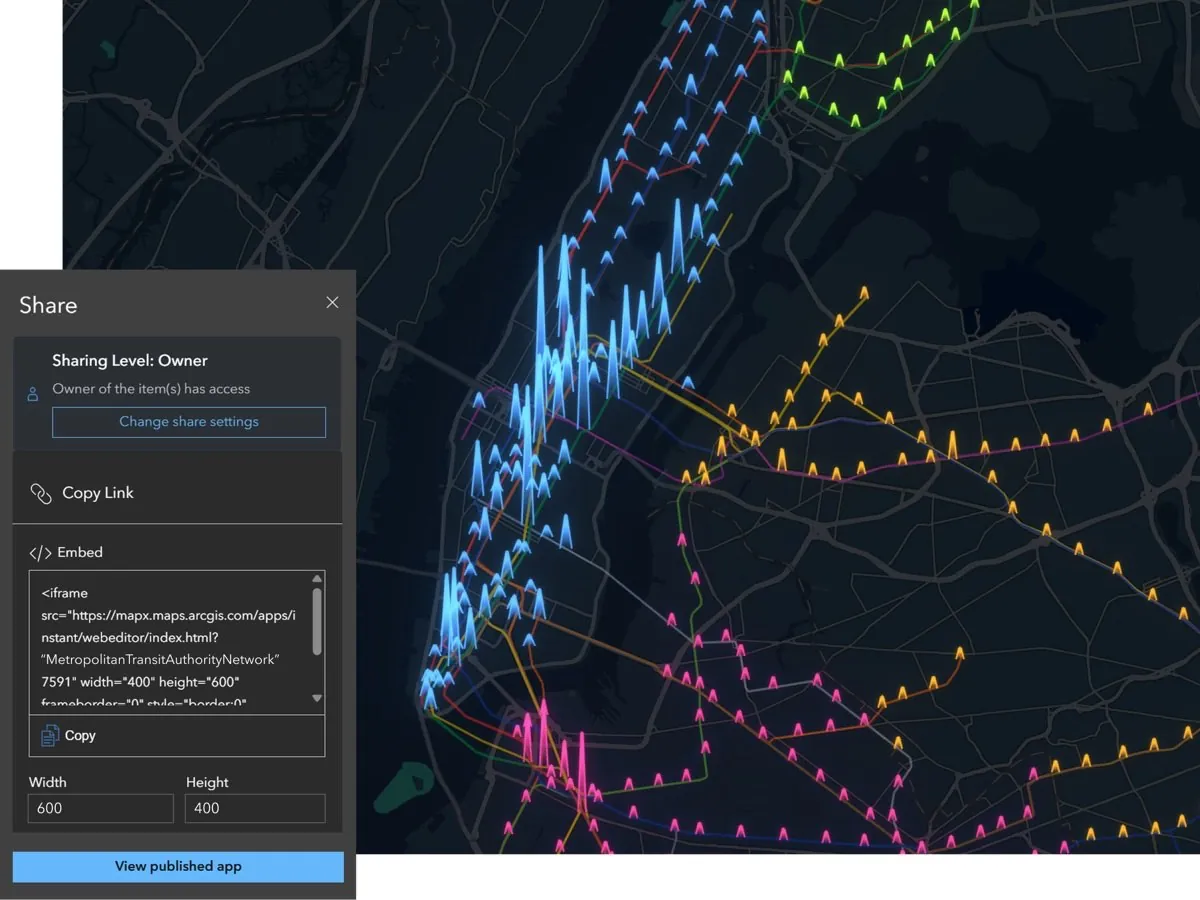
Task: Click the Copy Link chain icon
Action: click(41, 493)
